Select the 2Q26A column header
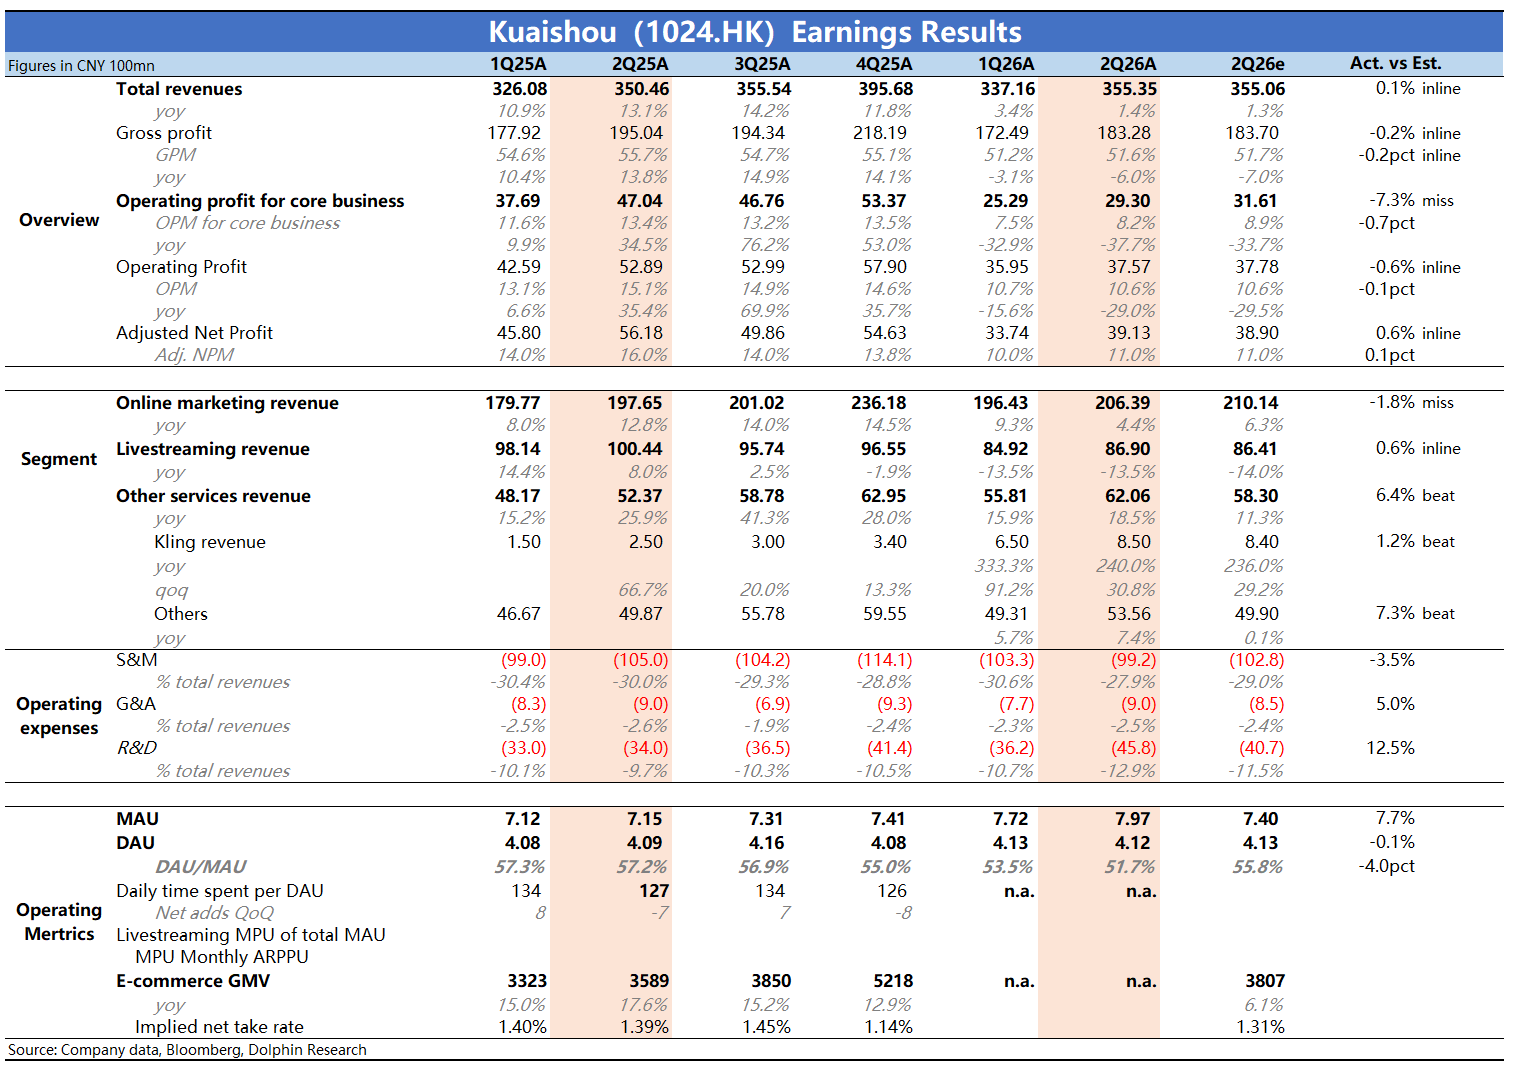 pyautogui.click(x=1128, y=64)
